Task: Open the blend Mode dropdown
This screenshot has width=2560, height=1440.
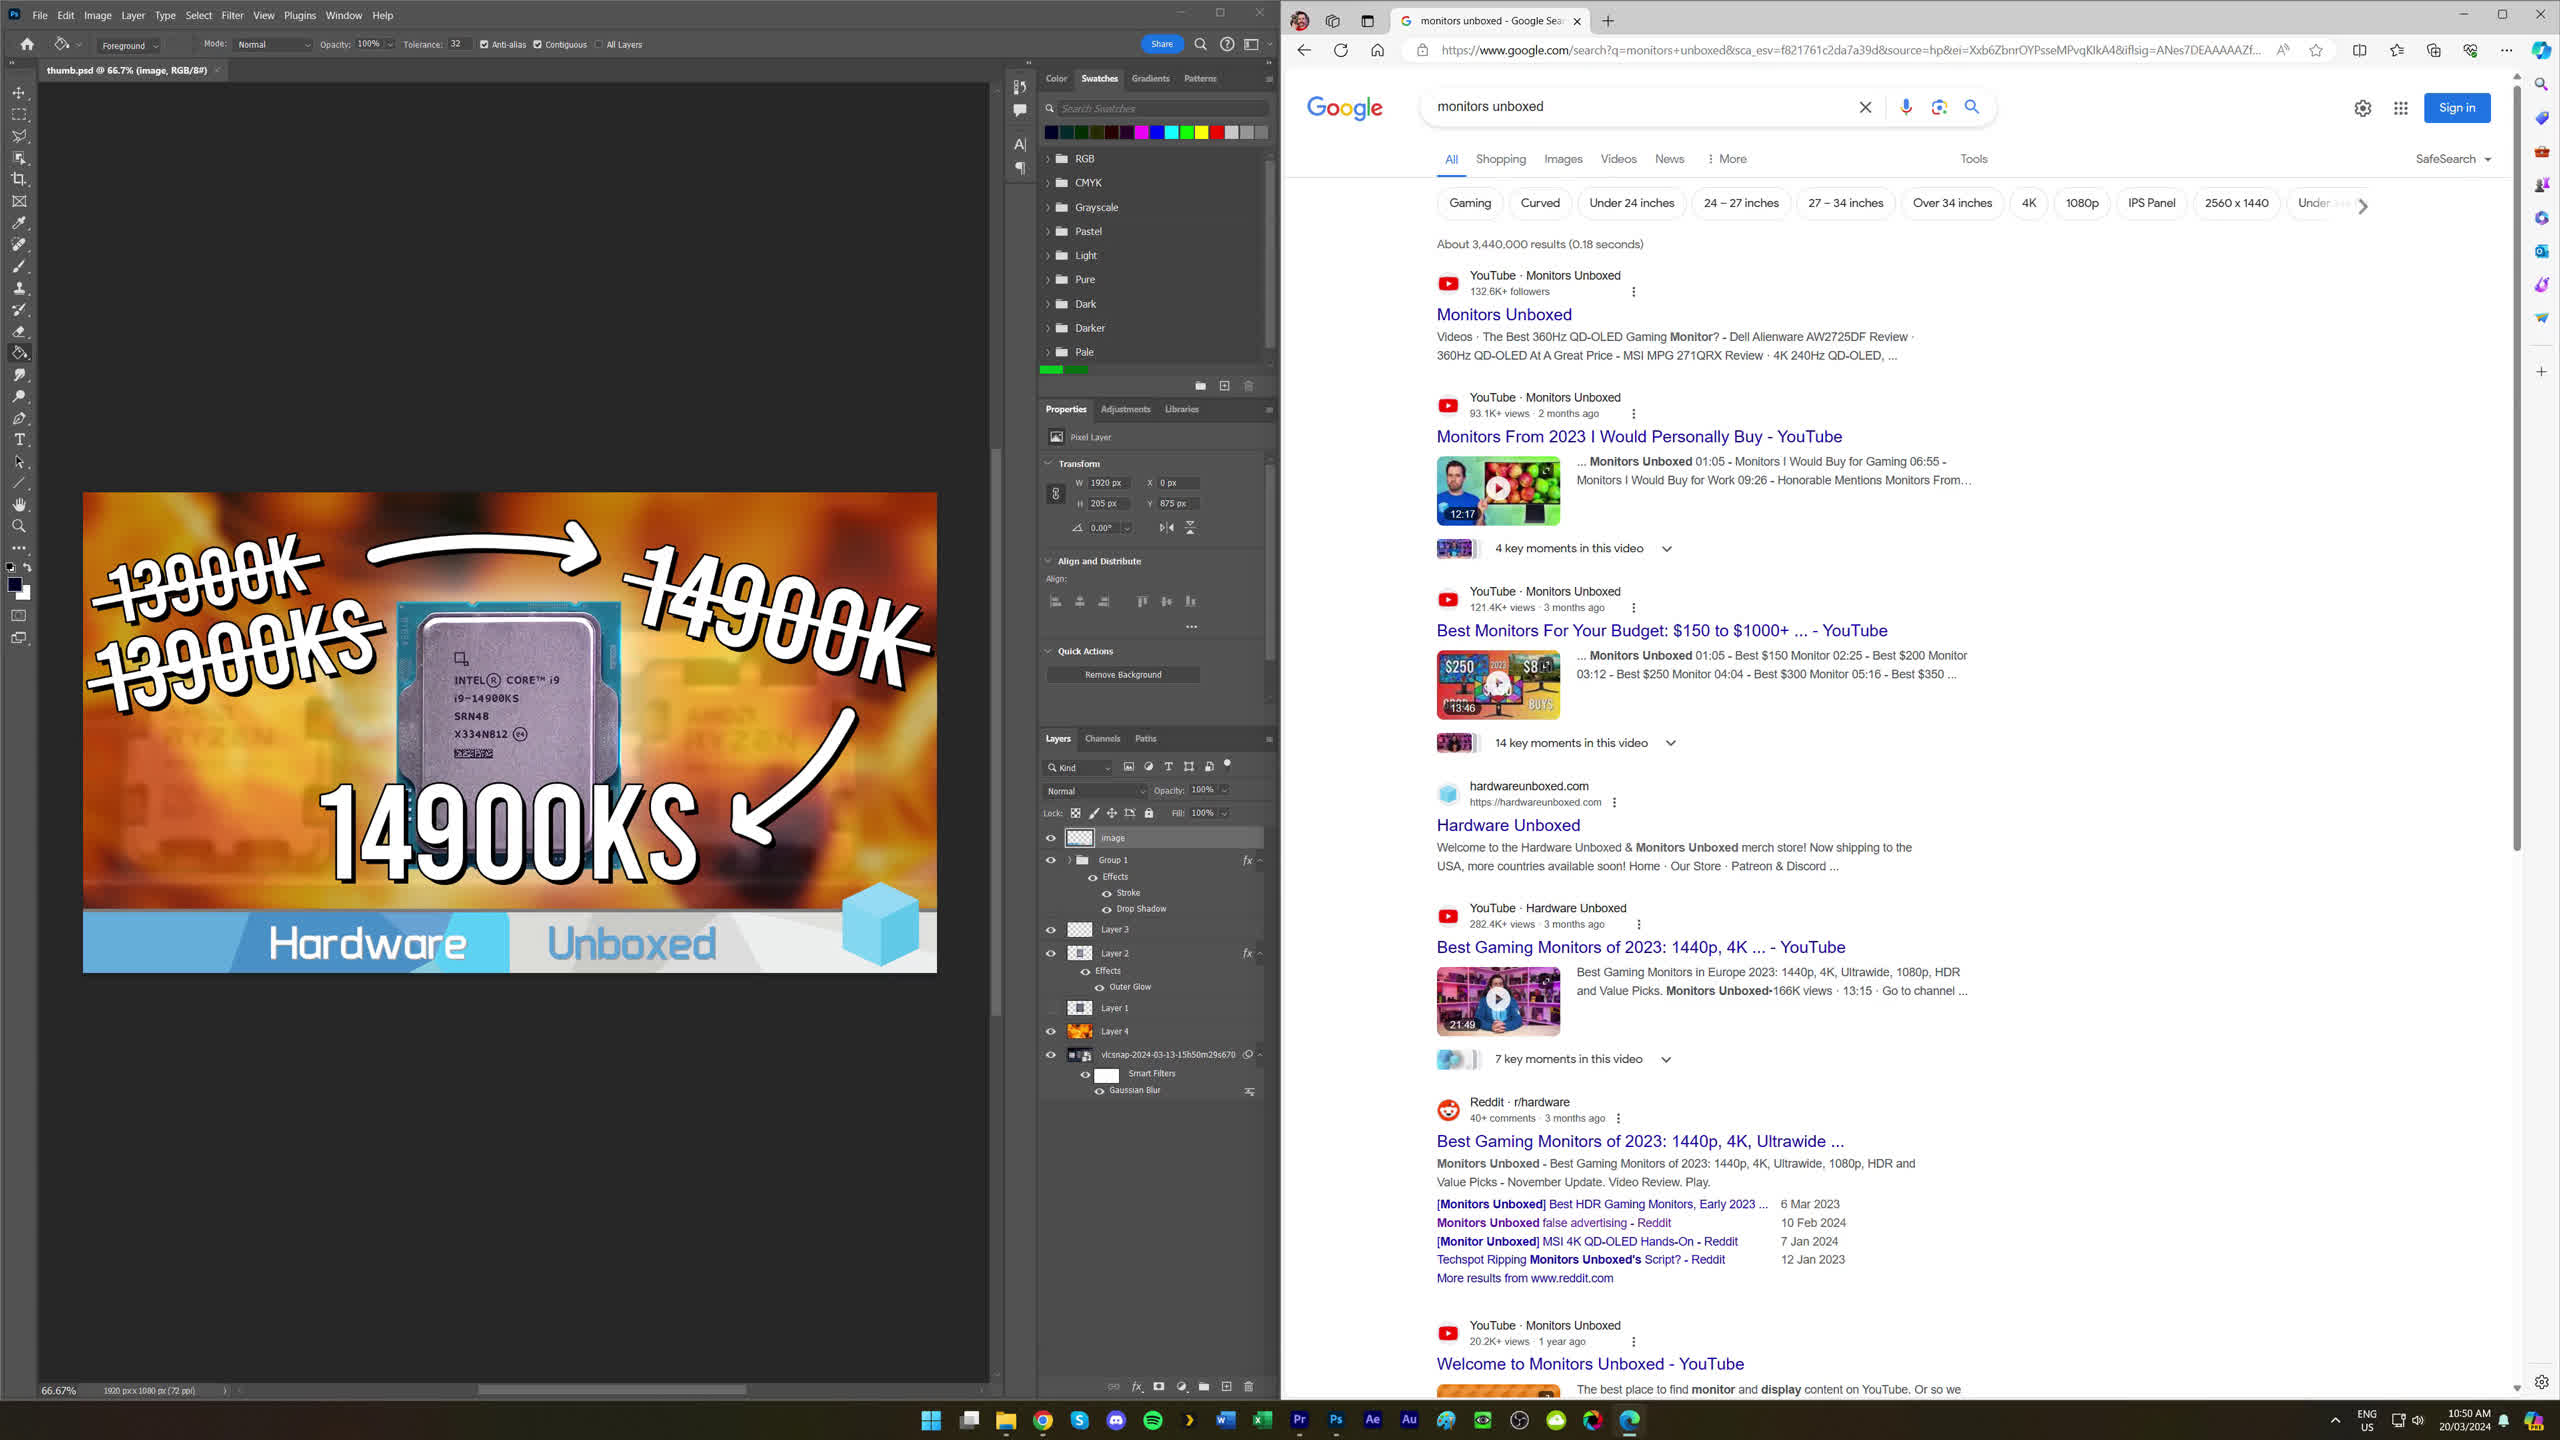Action: pos(273,45)
